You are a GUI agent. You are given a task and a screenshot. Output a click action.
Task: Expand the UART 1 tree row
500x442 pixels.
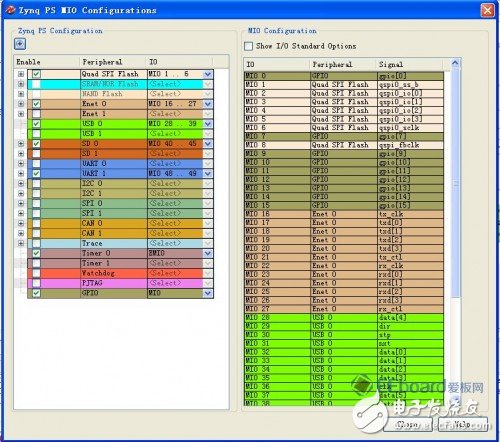tap(21, 173)
